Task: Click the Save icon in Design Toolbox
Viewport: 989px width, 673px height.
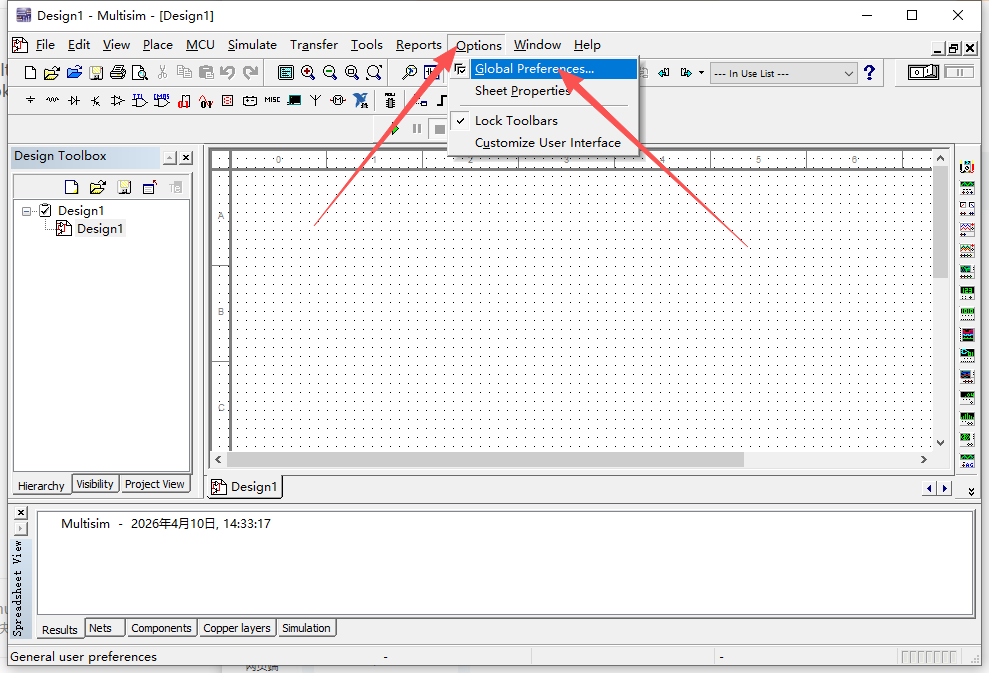Action: [123, 187]
